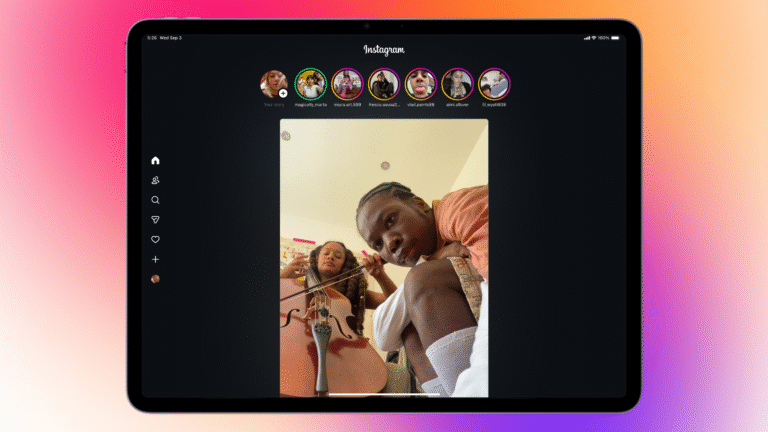Screen dimensions: 768x432
Task: Tap the Wi-Fi icon in status bar
Action: 593,38
